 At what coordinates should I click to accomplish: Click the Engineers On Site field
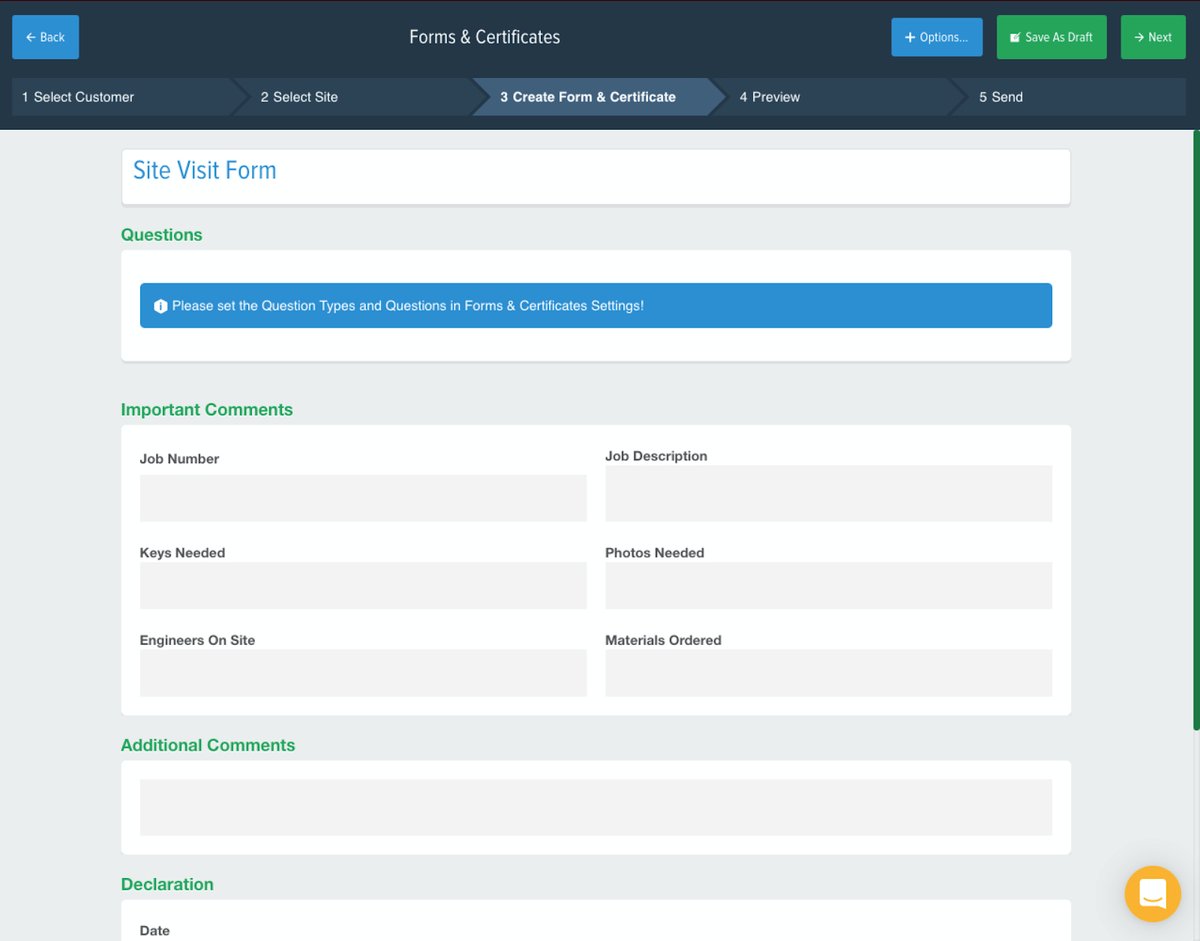point(363,673)
